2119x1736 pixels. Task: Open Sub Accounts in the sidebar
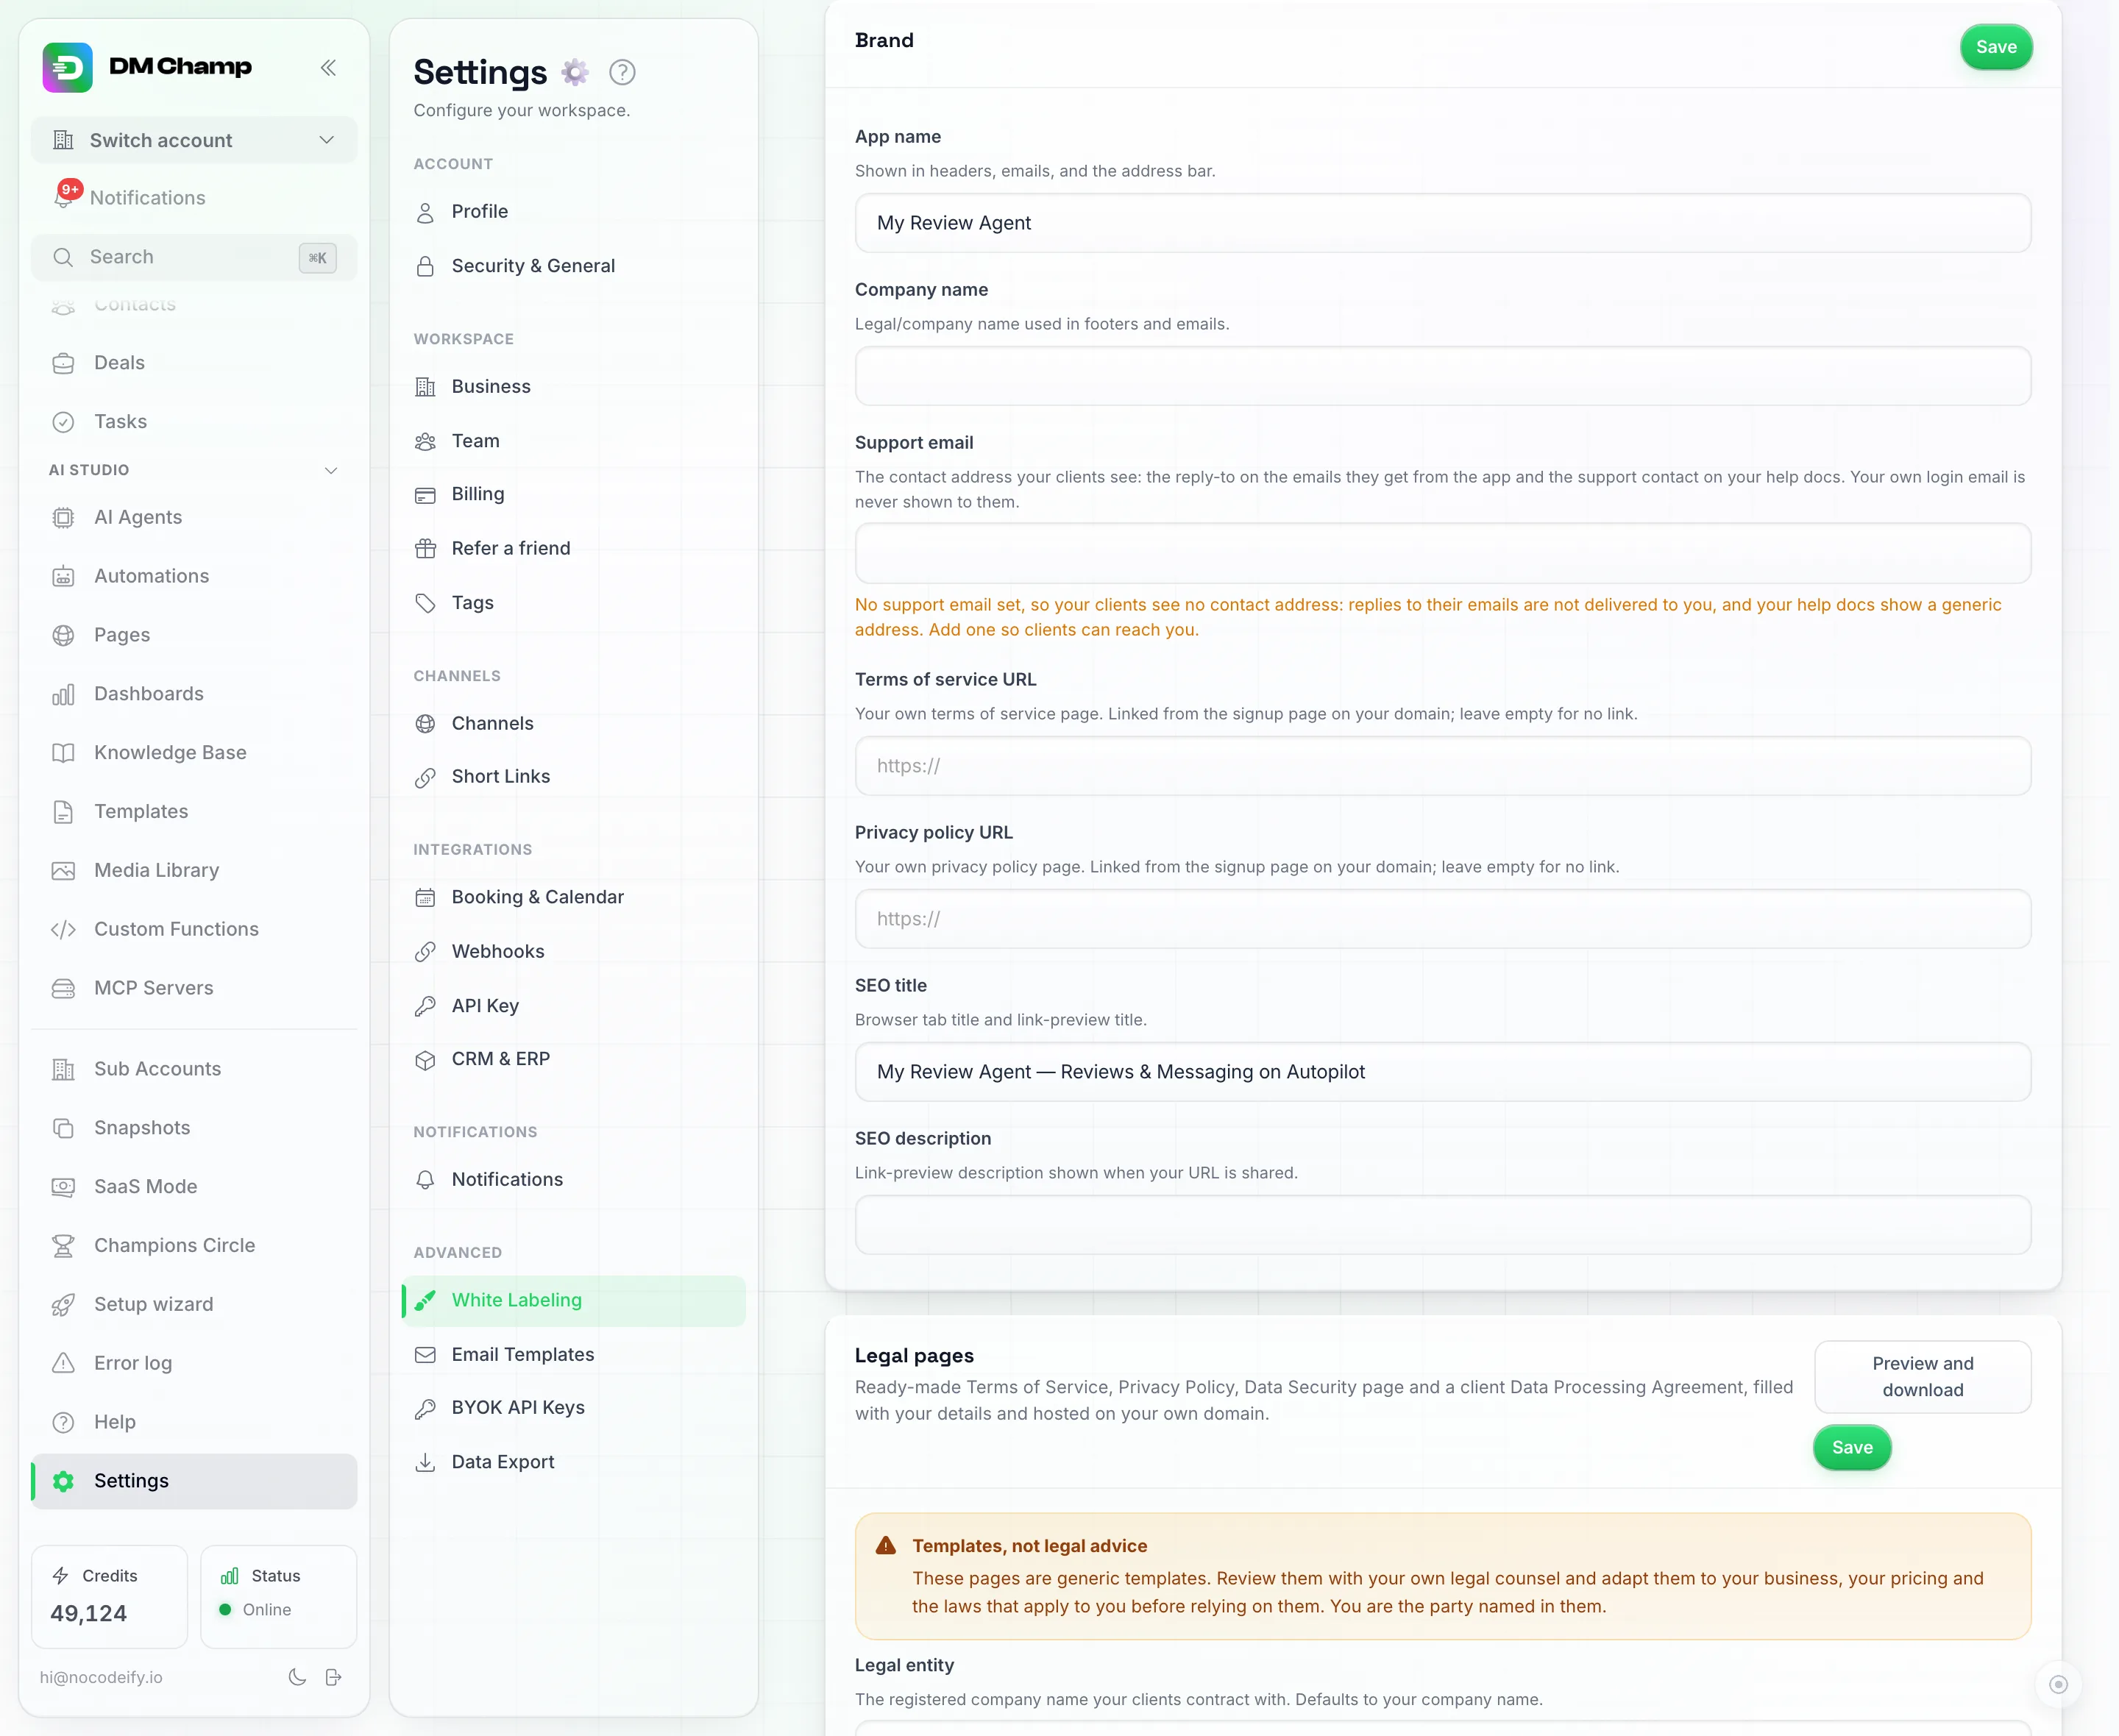click(194, 1069)
